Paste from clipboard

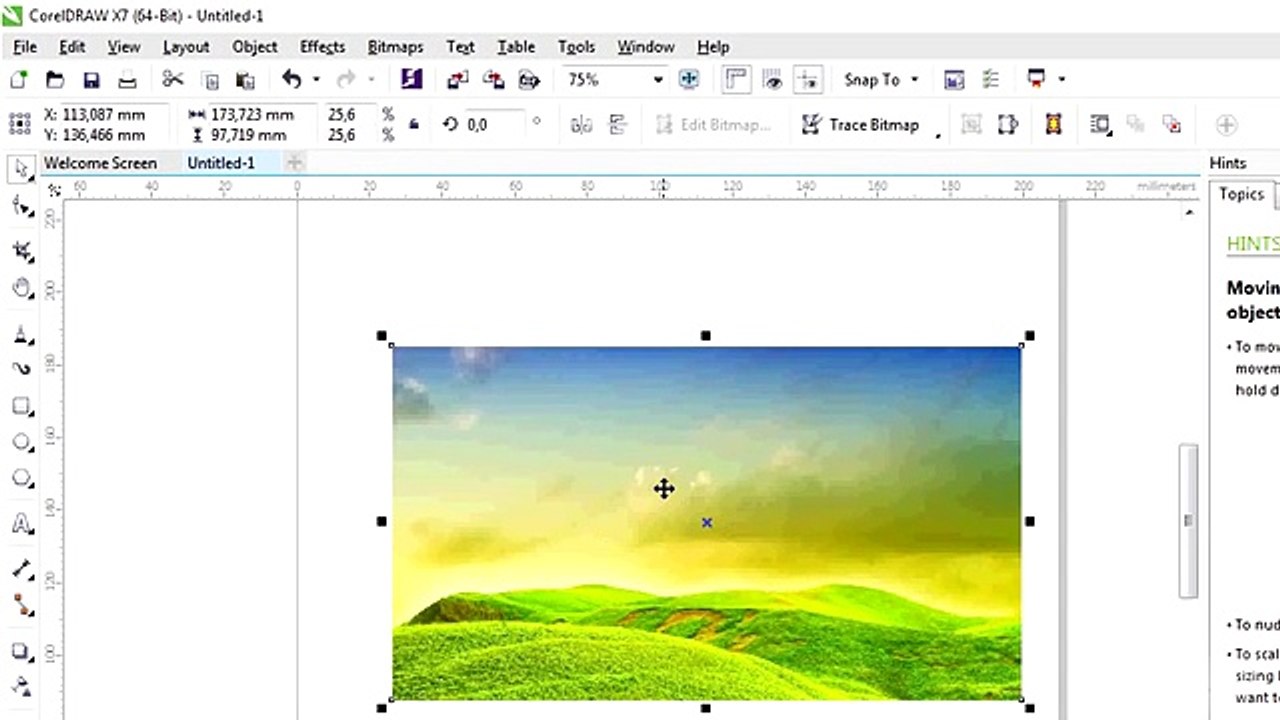point(245,80)
